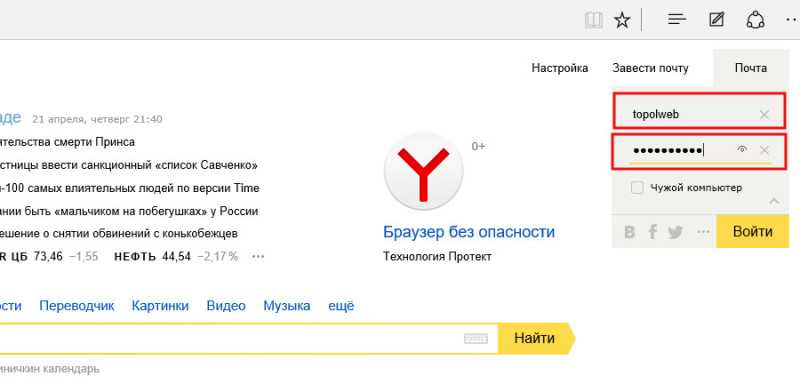Expand more social login options dots

pyautogui.click(x=703, y=233)
